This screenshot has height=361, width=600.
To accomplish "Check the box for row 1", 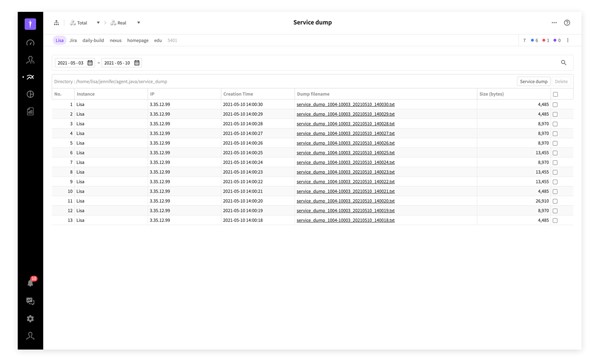I will pos(555,105).
